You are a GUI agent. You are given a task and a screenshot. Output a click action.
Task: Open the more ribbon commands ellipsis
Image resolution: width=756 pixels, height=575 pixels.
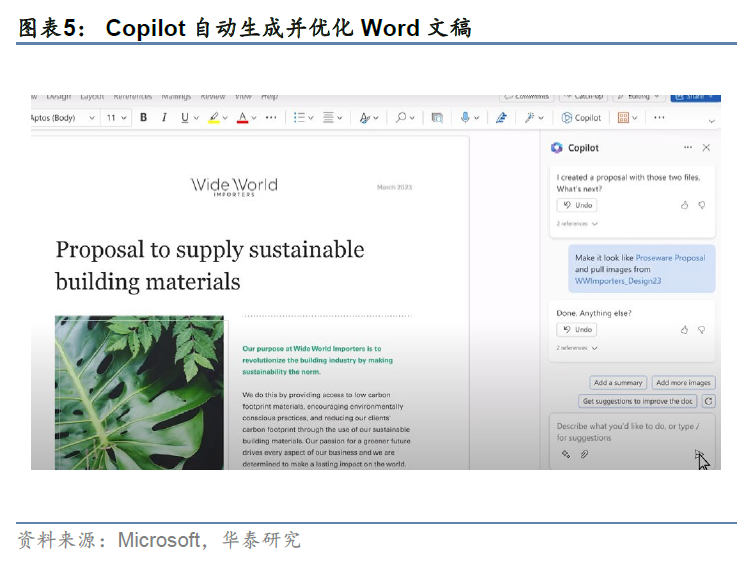coord(659,117)
